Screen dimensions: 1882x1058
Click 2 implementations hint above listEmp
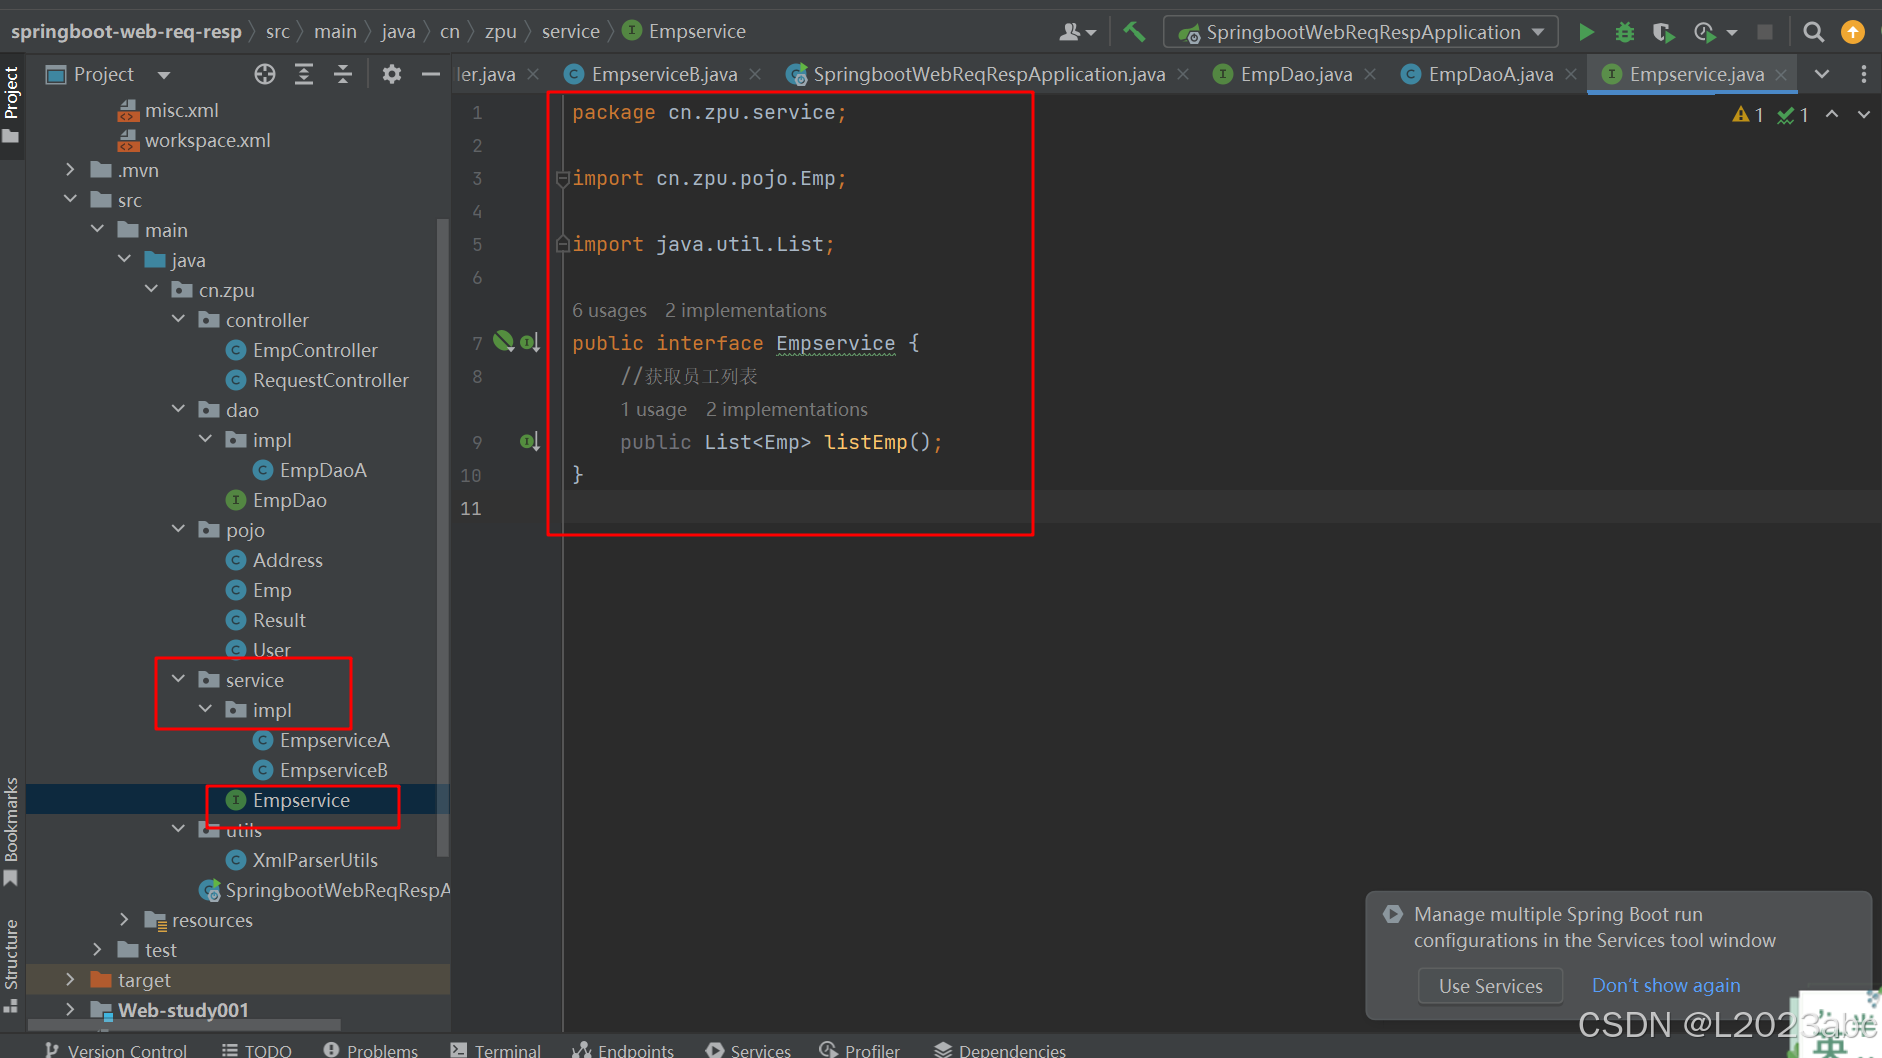pyautogui.click(x=786, y=410)
